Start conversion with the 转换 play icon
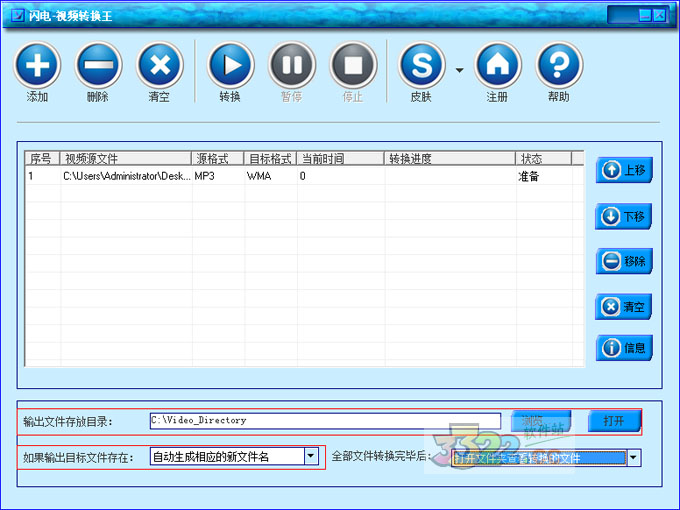The height and width of the screenshot is (510, 680). [x=230, y=66]
